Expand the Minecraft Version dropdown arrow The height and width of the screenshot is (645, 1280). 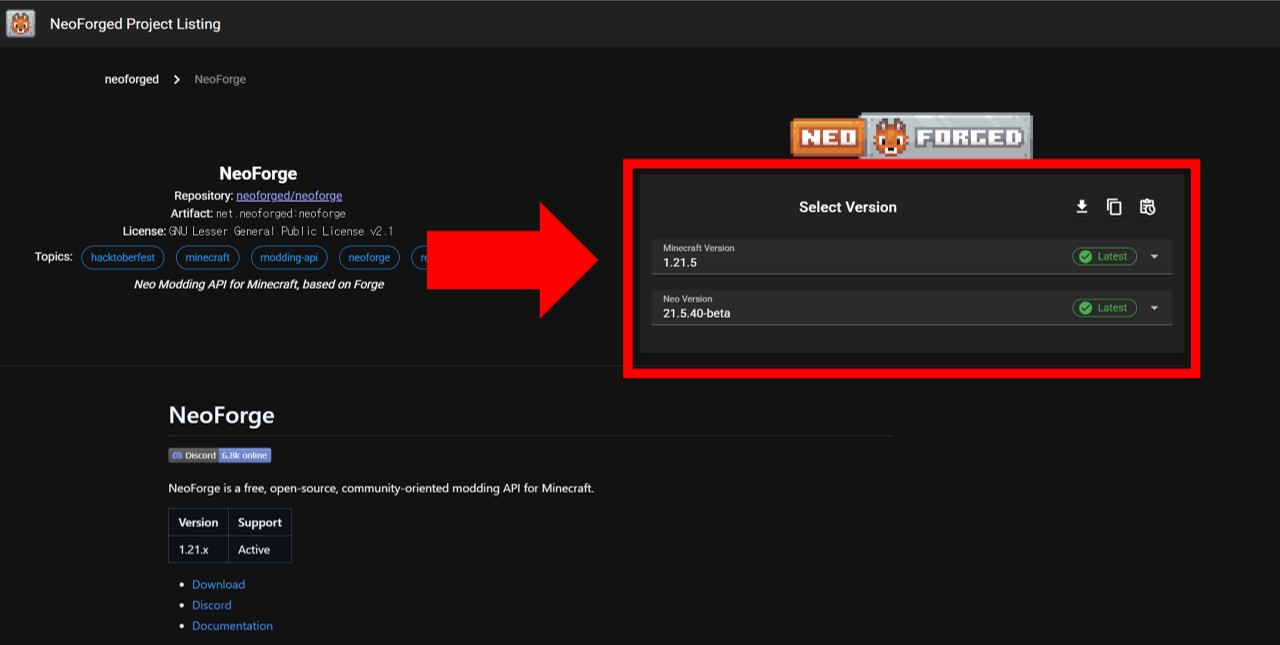tap(1154, 257)
